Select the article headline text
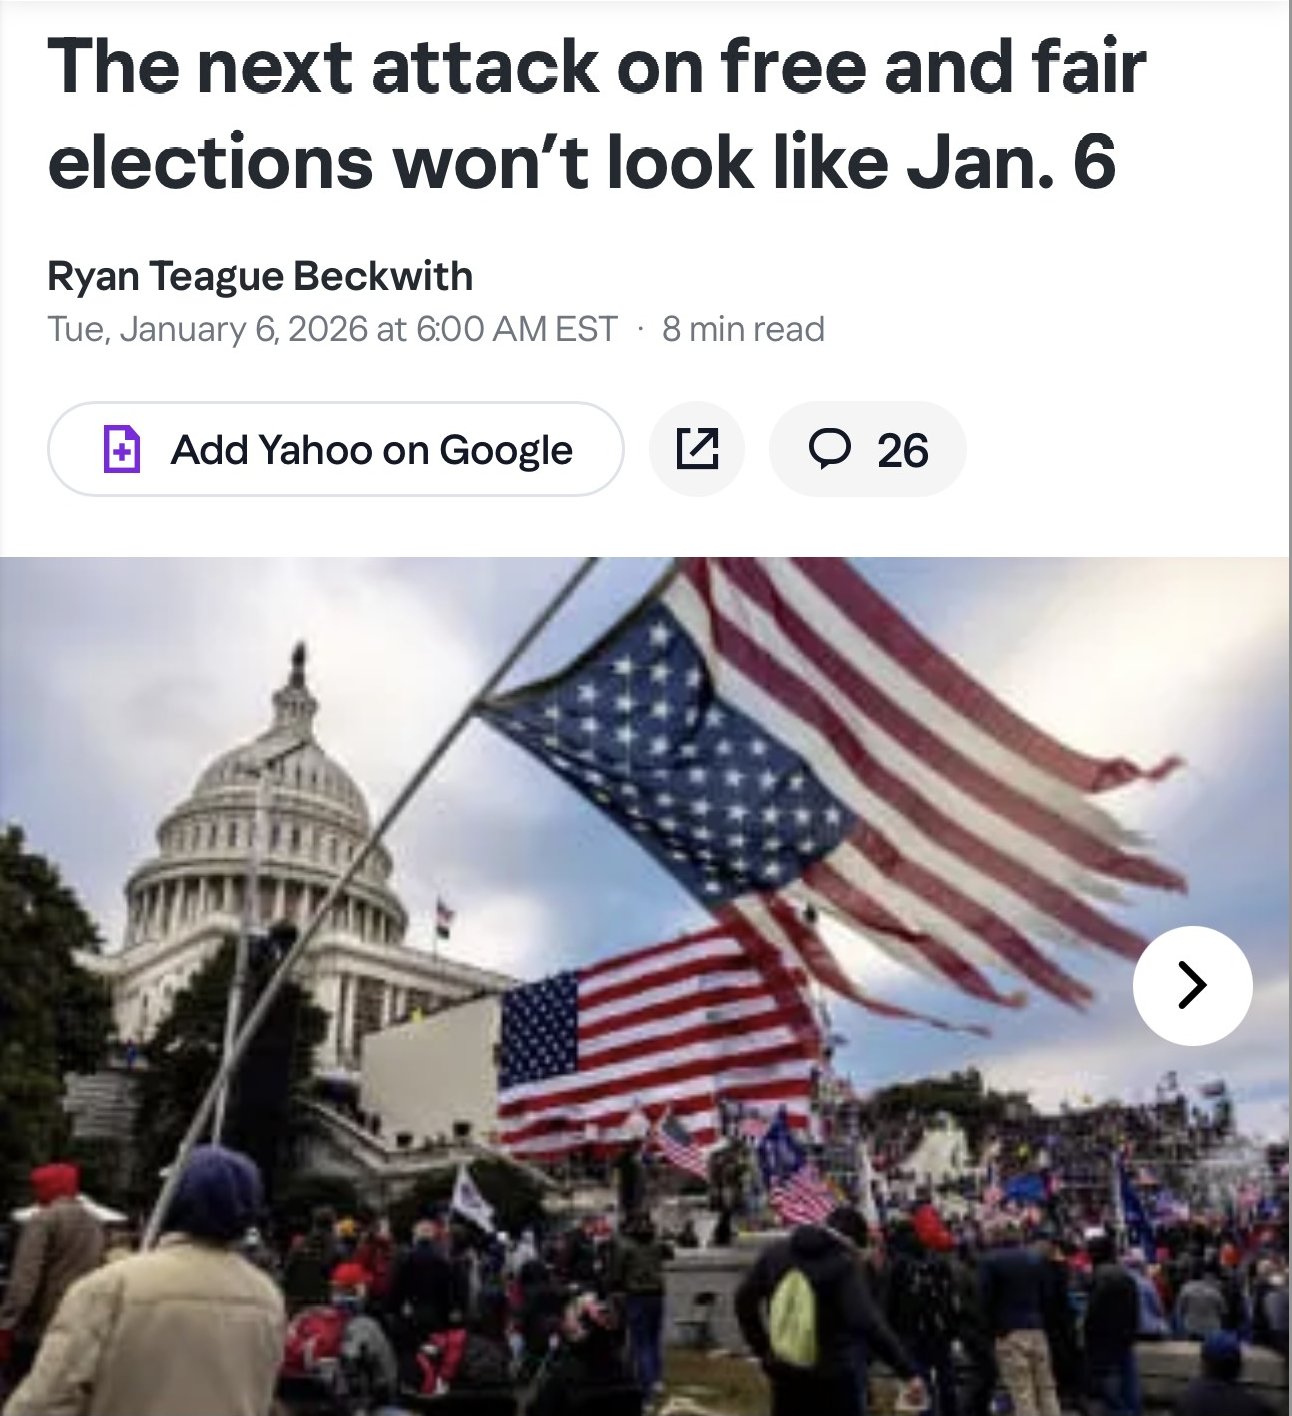 597,114
